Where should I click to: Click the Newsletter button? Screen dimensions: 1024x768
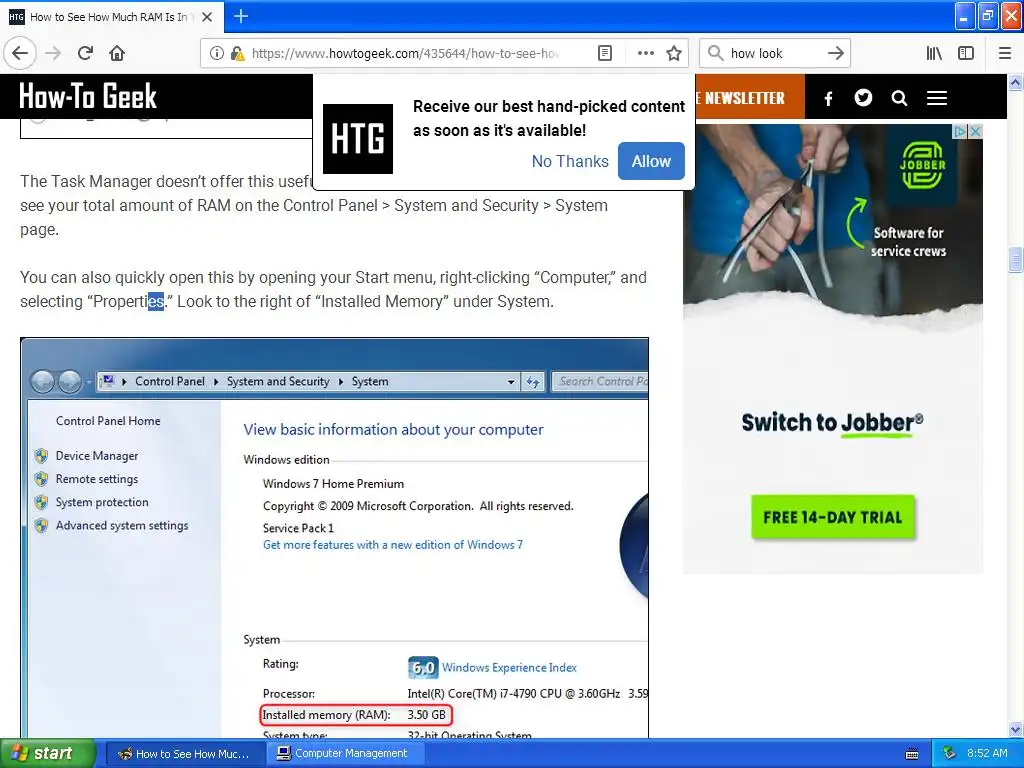[750, 98]
